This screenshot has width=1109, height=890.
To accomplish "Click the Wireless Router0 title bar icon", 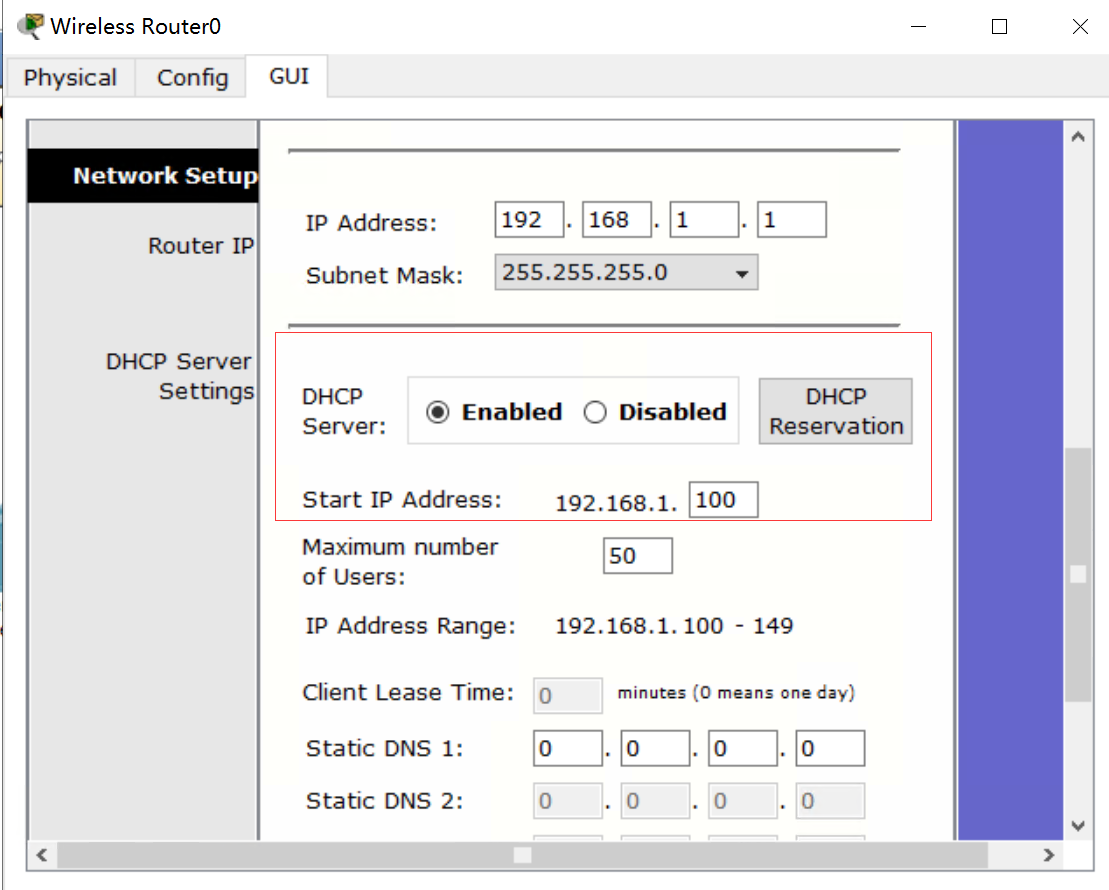I will [x=30, y=26].
